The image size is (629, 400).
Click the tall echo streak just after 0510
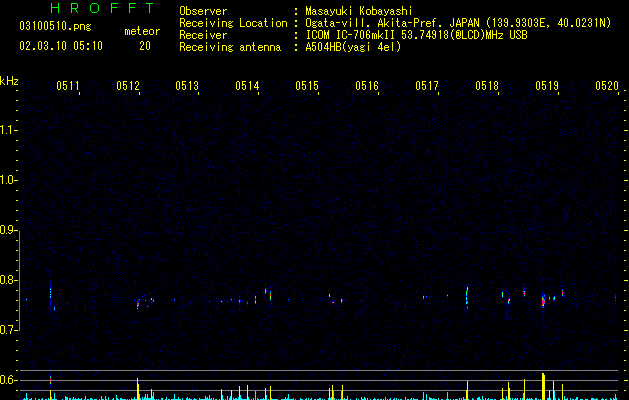click(x=51, y=295)
